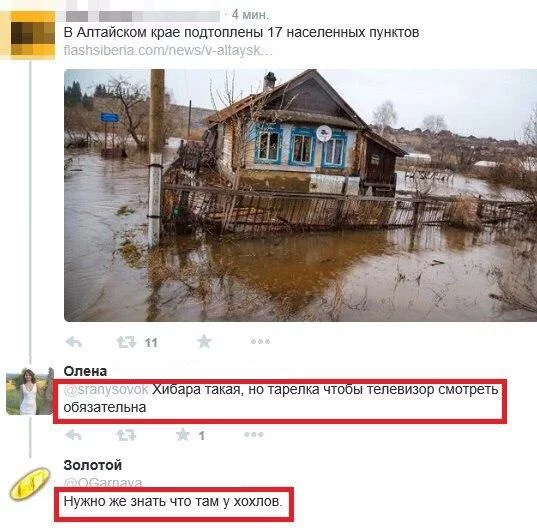Open the flashsiberia.com news link
Image resolution: width=537 pixels, height=528 pixels.
[168, 51]
